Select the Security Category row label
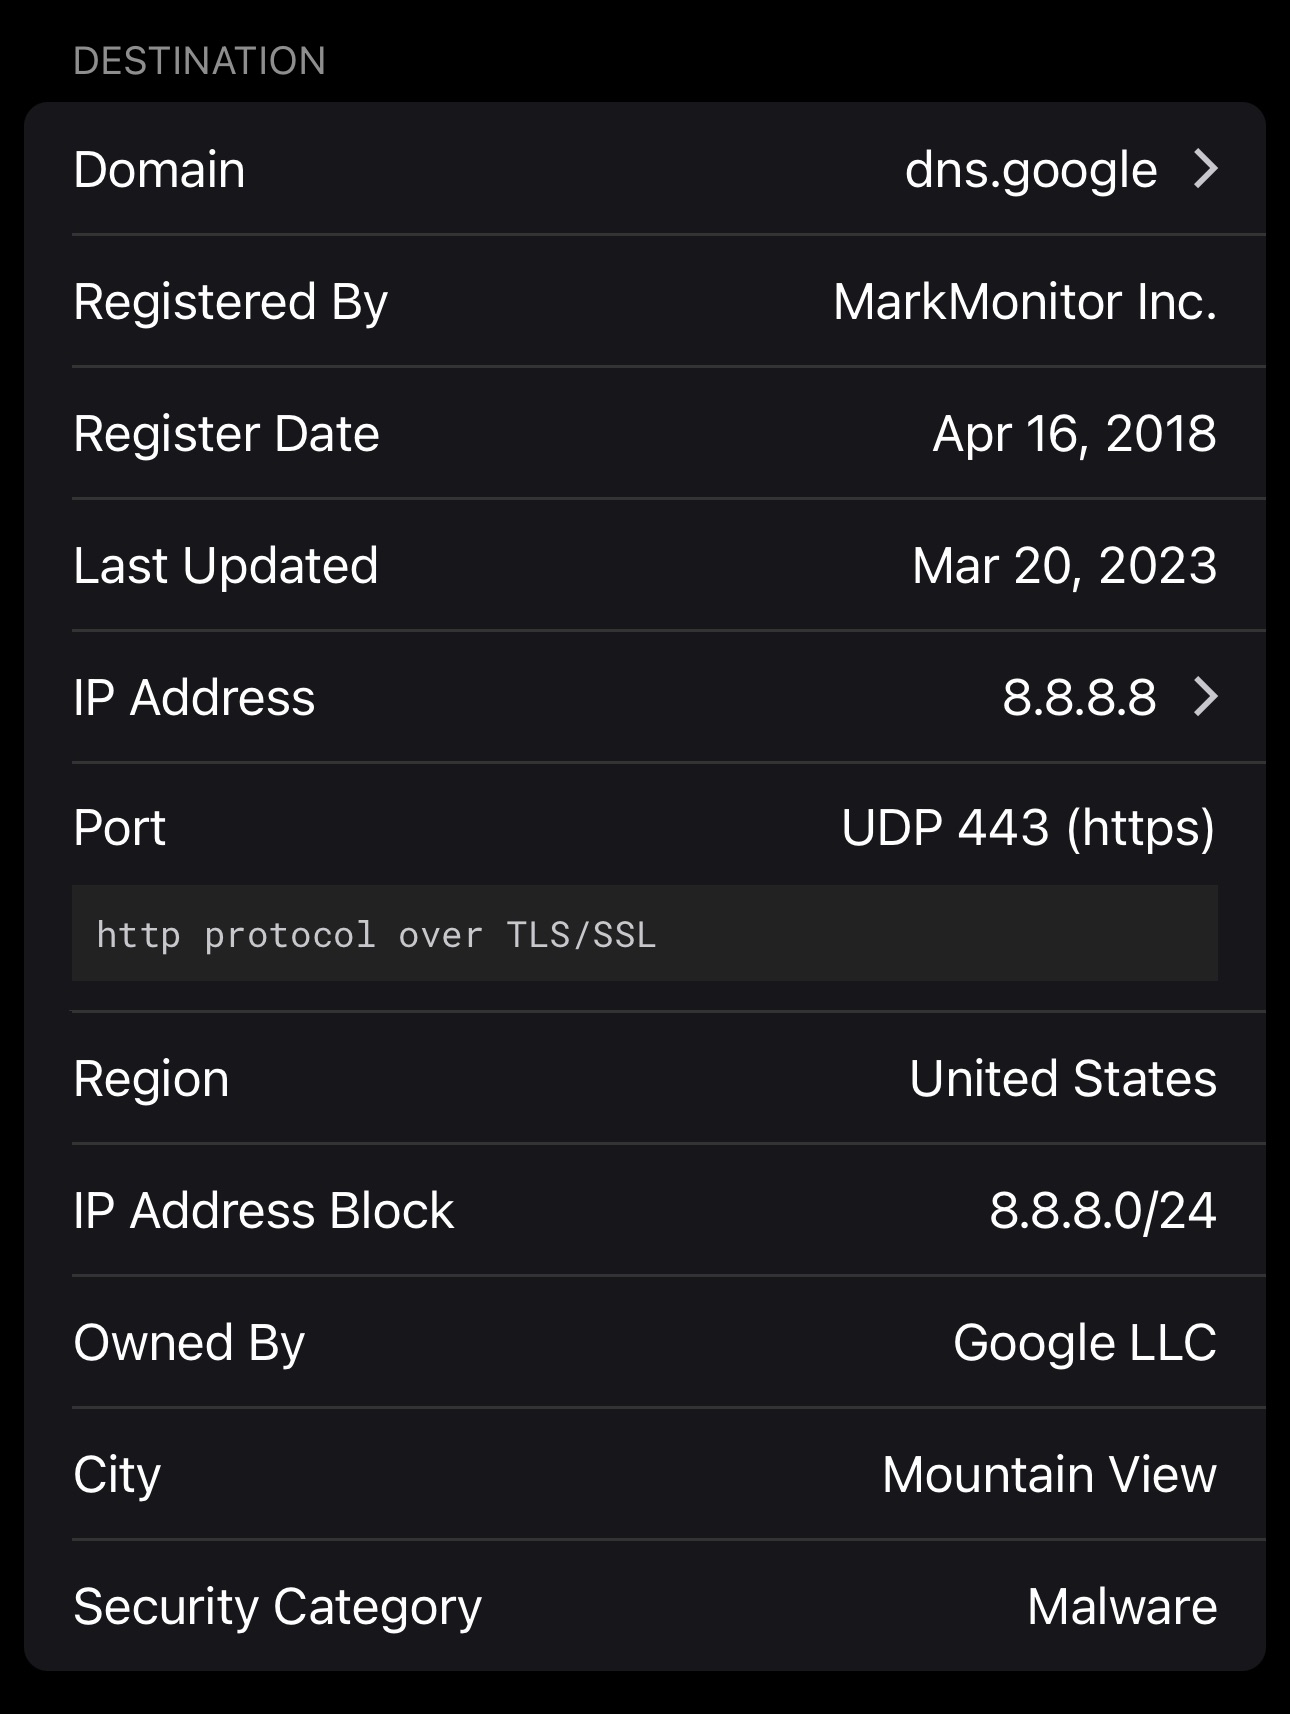The image size is (1290, 1714). [277, 1607]
